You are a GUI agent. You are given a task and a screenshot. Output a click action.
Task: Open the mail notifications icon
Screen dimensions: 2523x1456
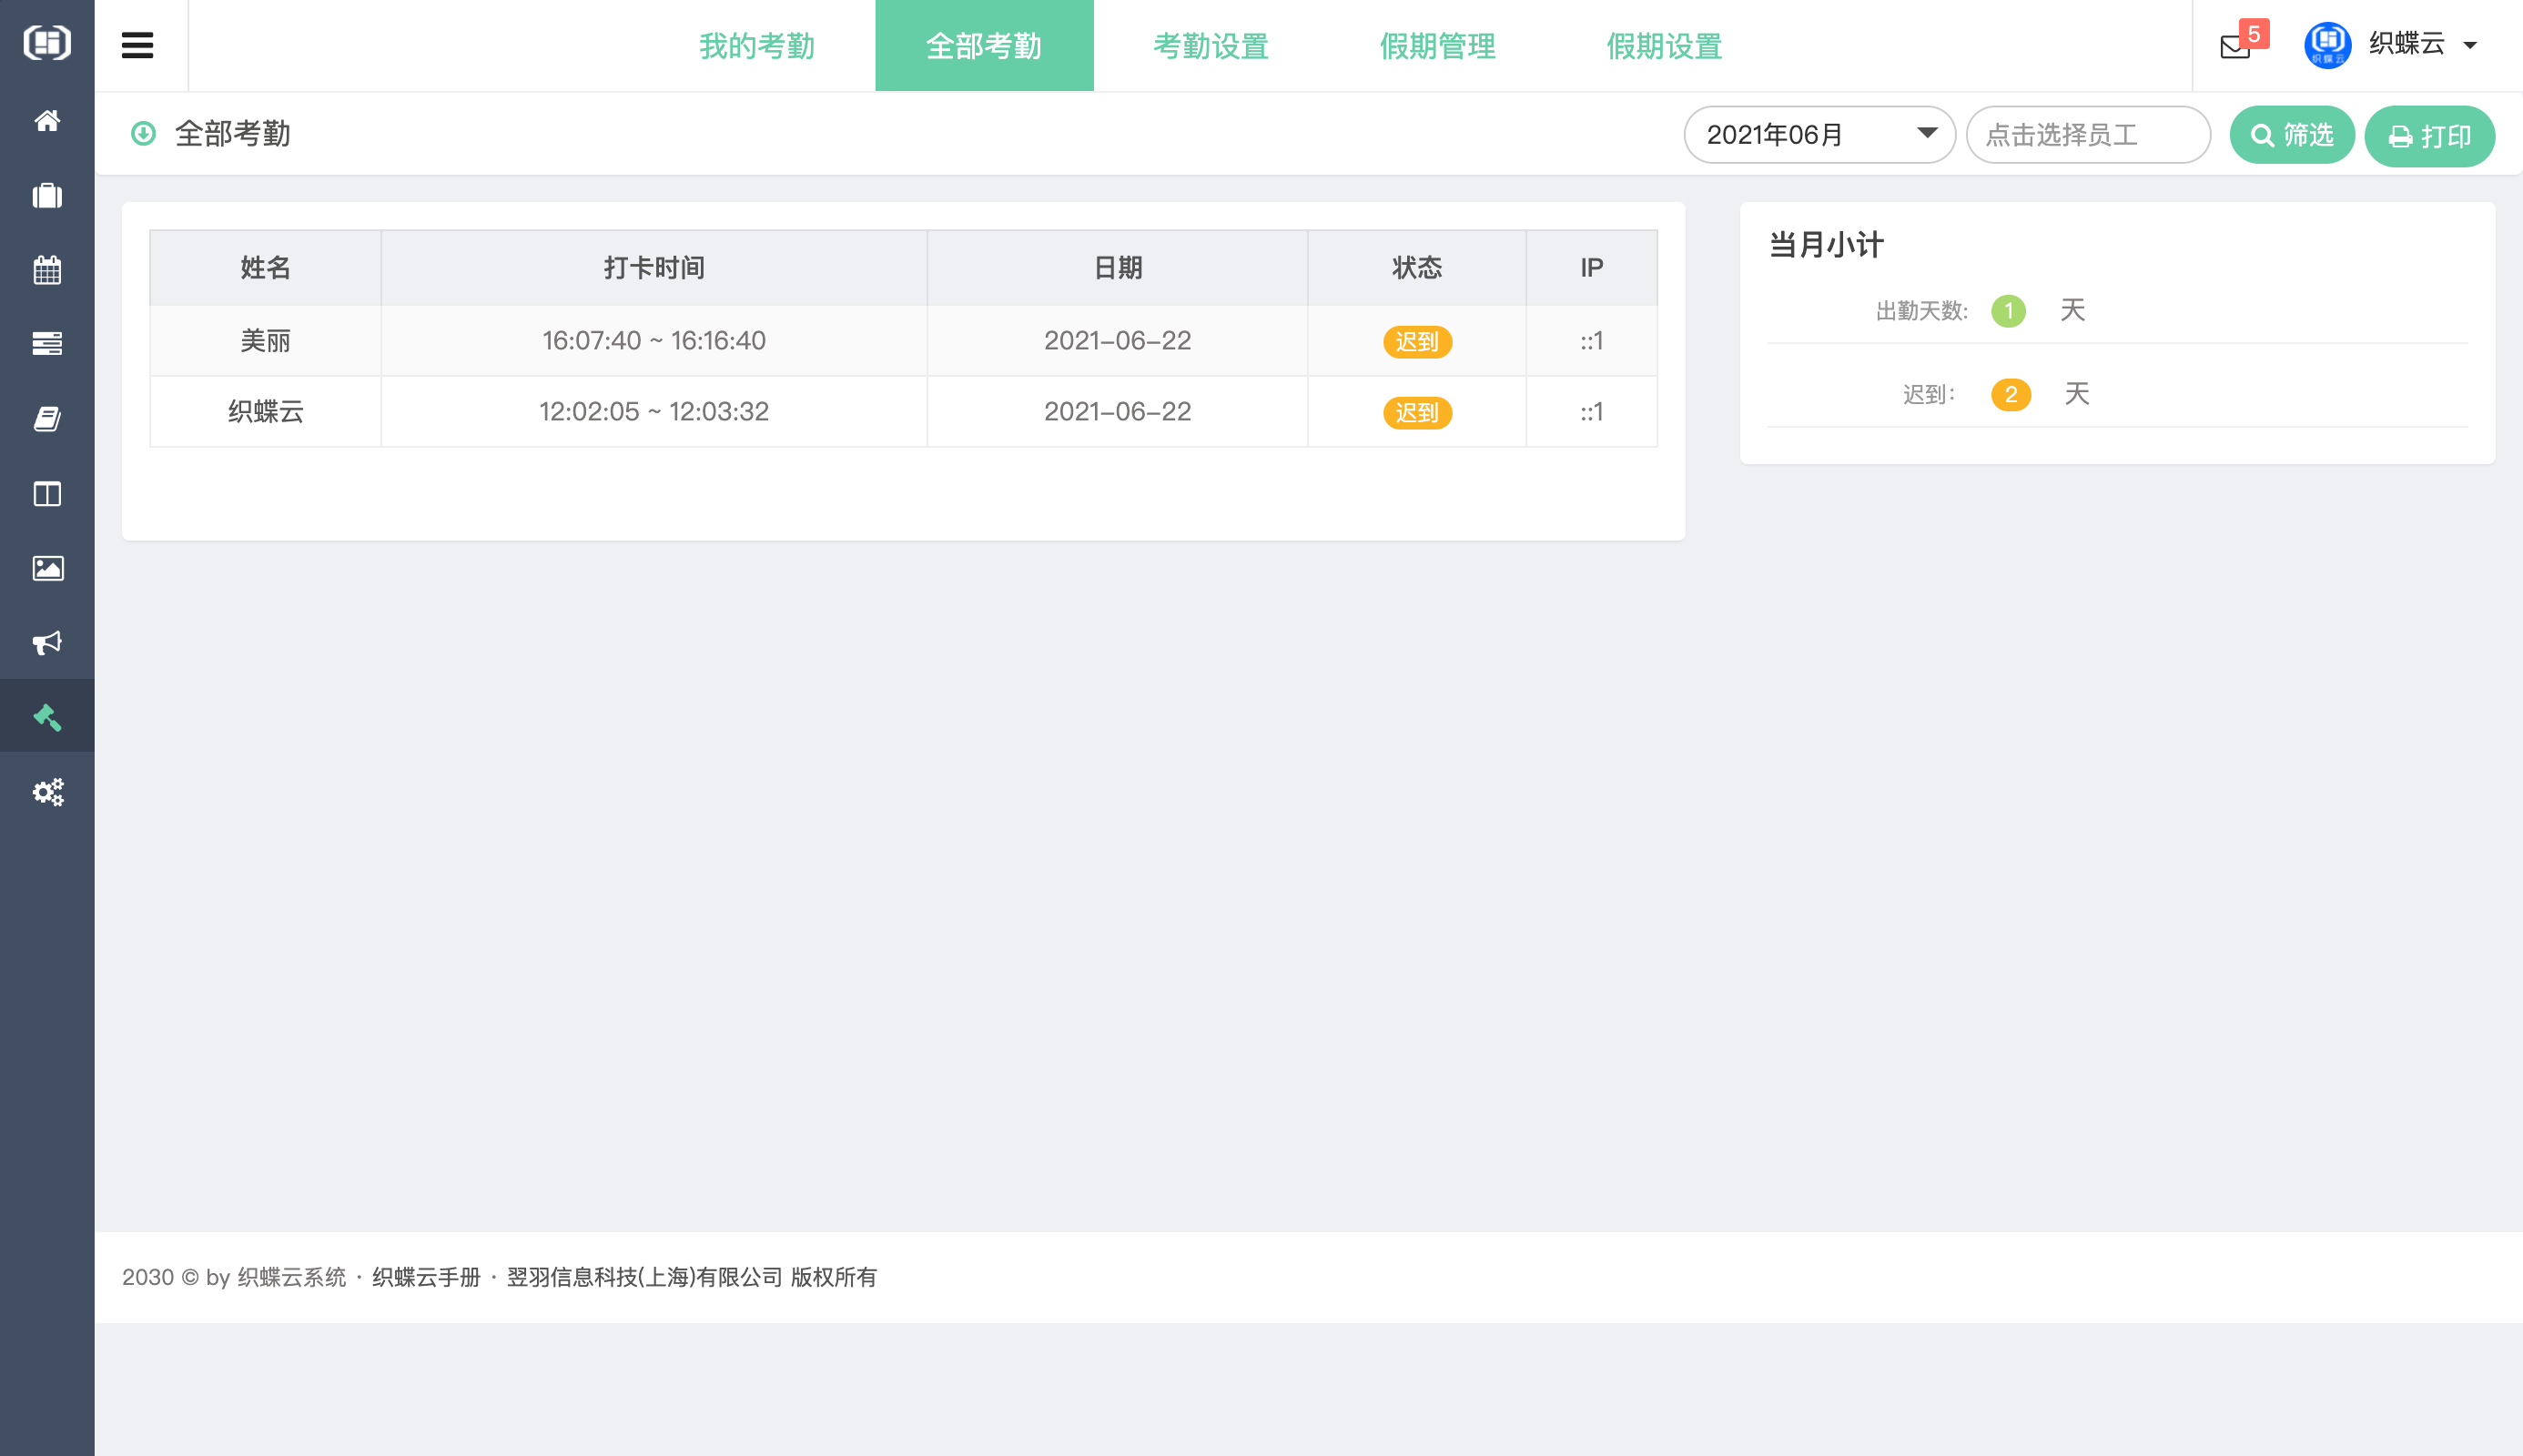[x=2235, y=46]
